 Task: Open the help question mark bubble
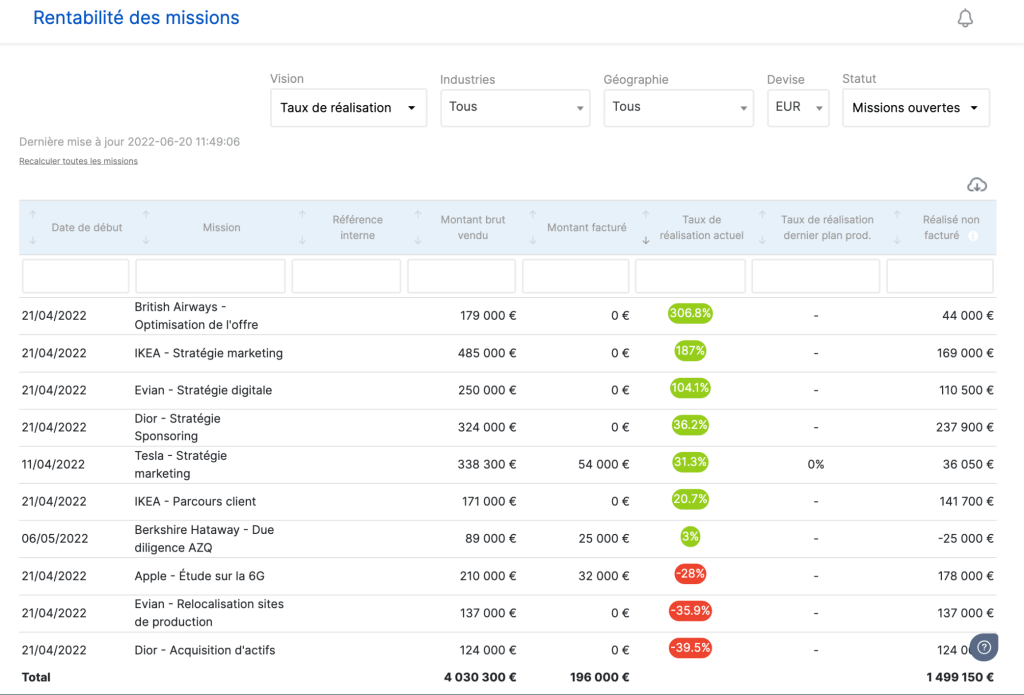(984, 647)
